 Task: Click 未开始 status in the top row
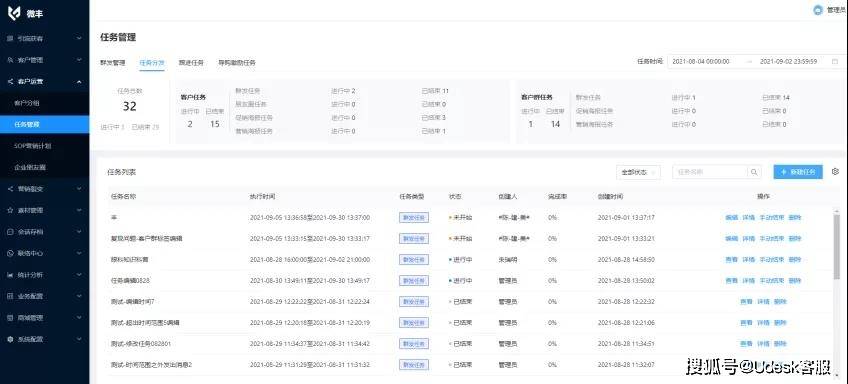coord(461,217)
